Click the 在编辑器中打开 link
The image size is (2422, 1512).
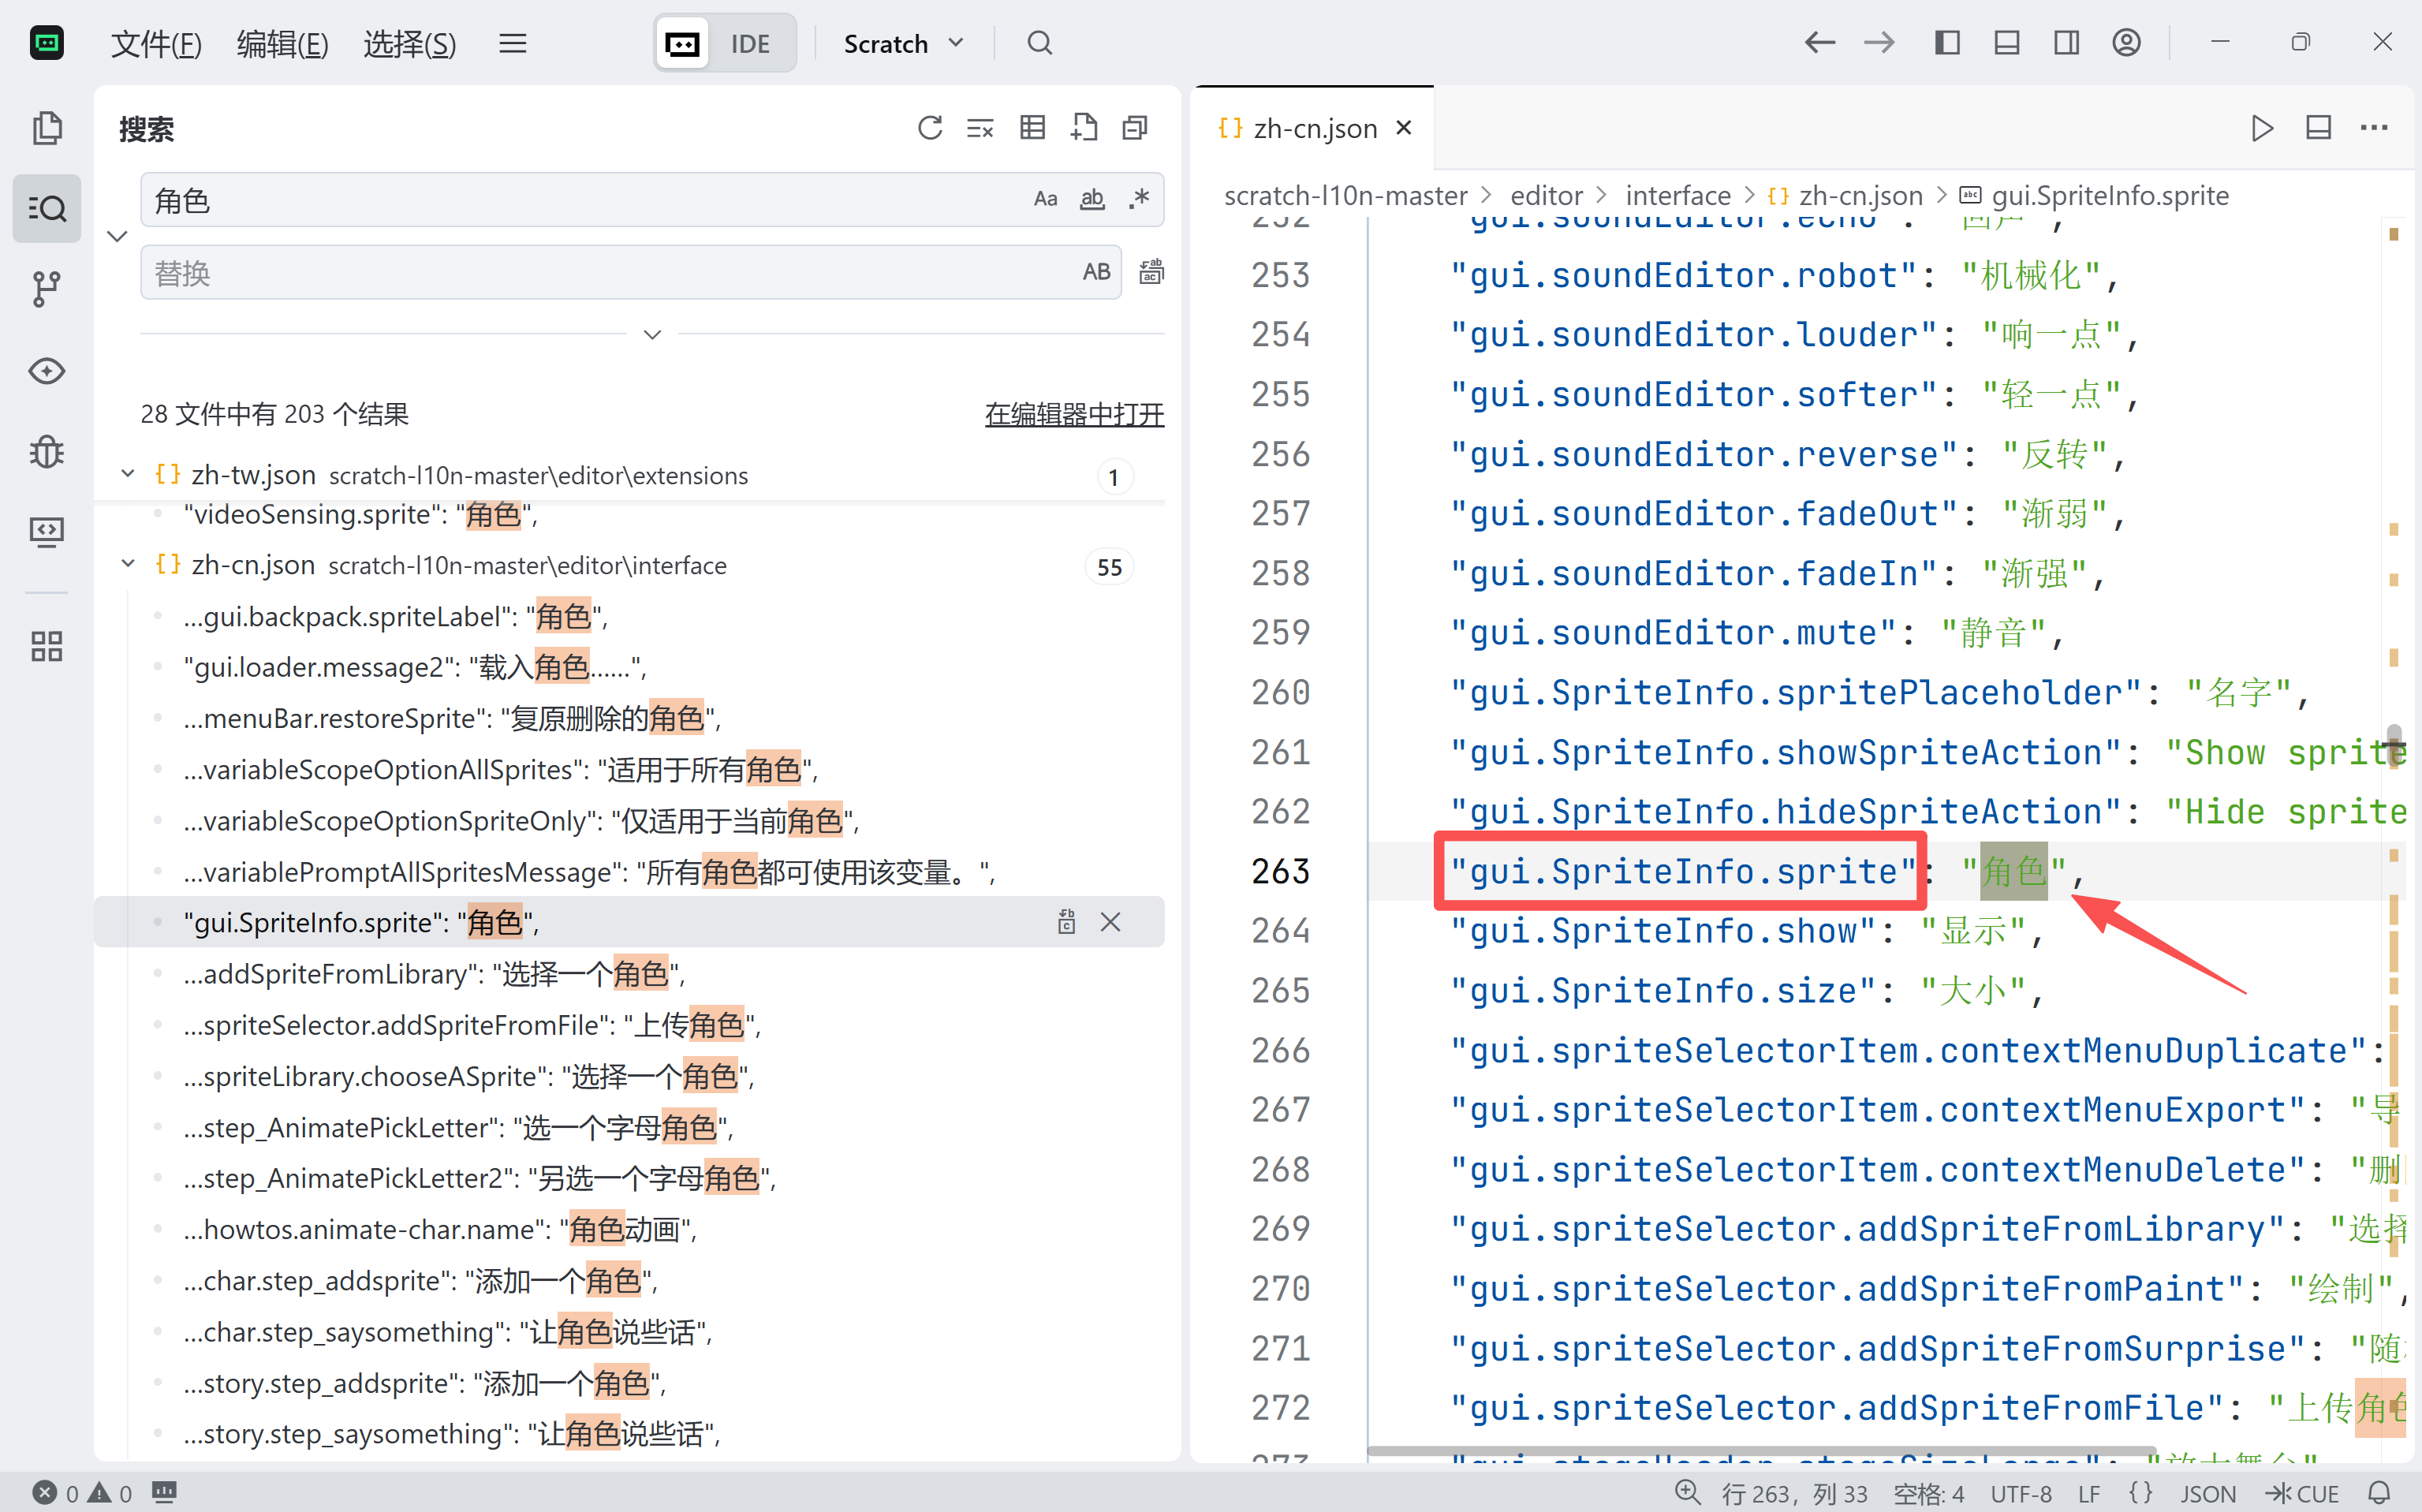(x=1074, y=413)
